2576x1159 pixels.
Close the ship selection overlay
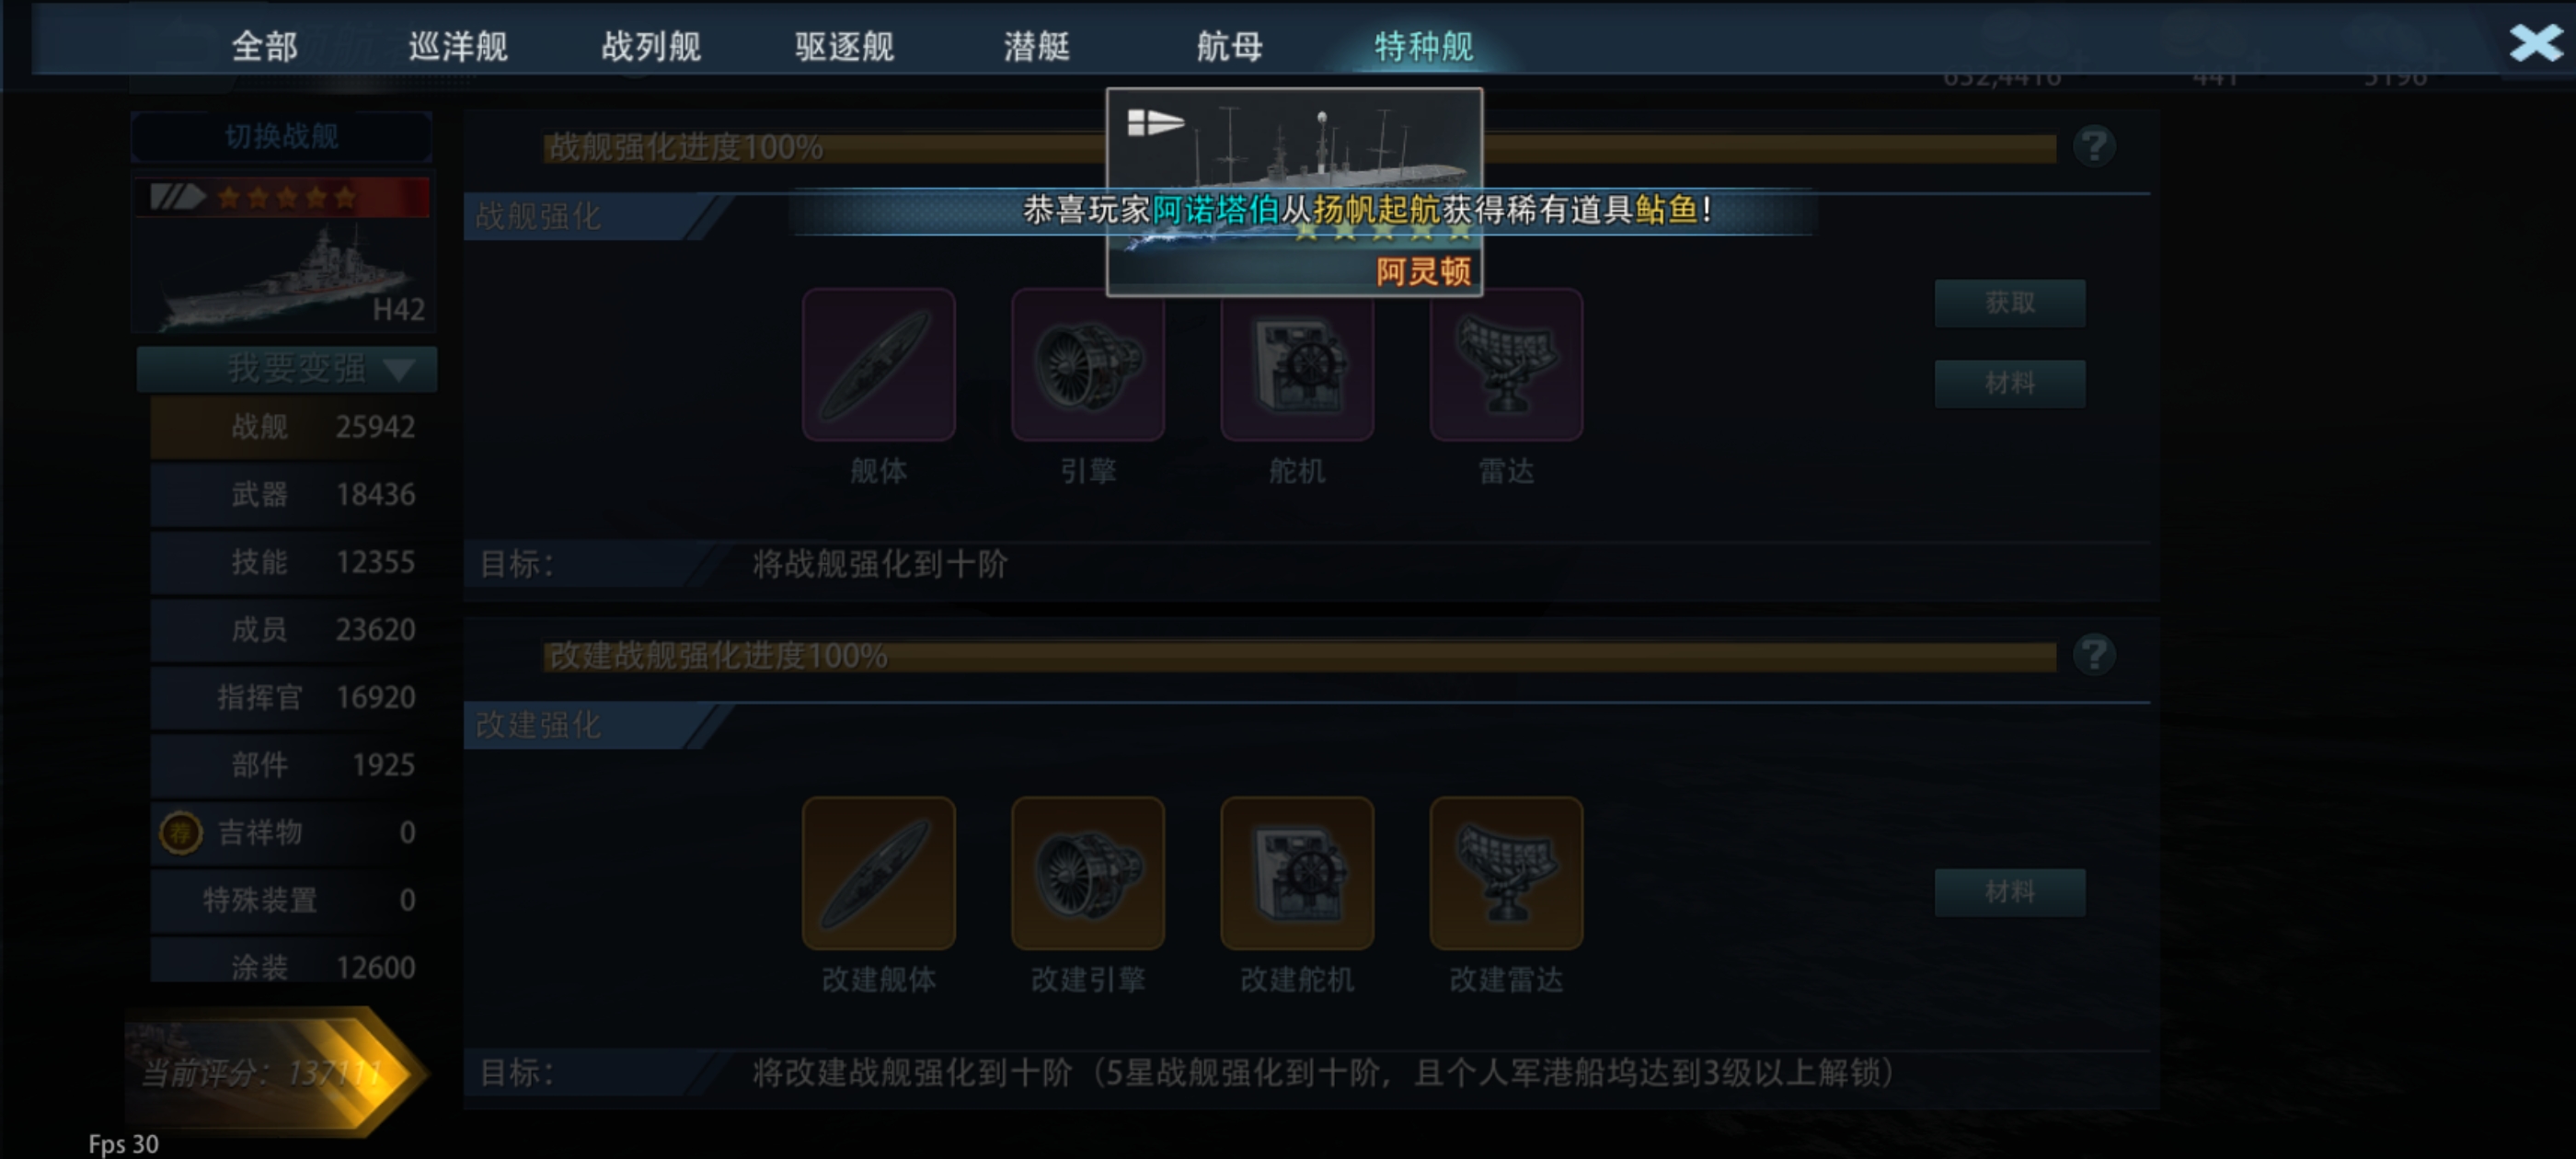[x=2535, y=43]
